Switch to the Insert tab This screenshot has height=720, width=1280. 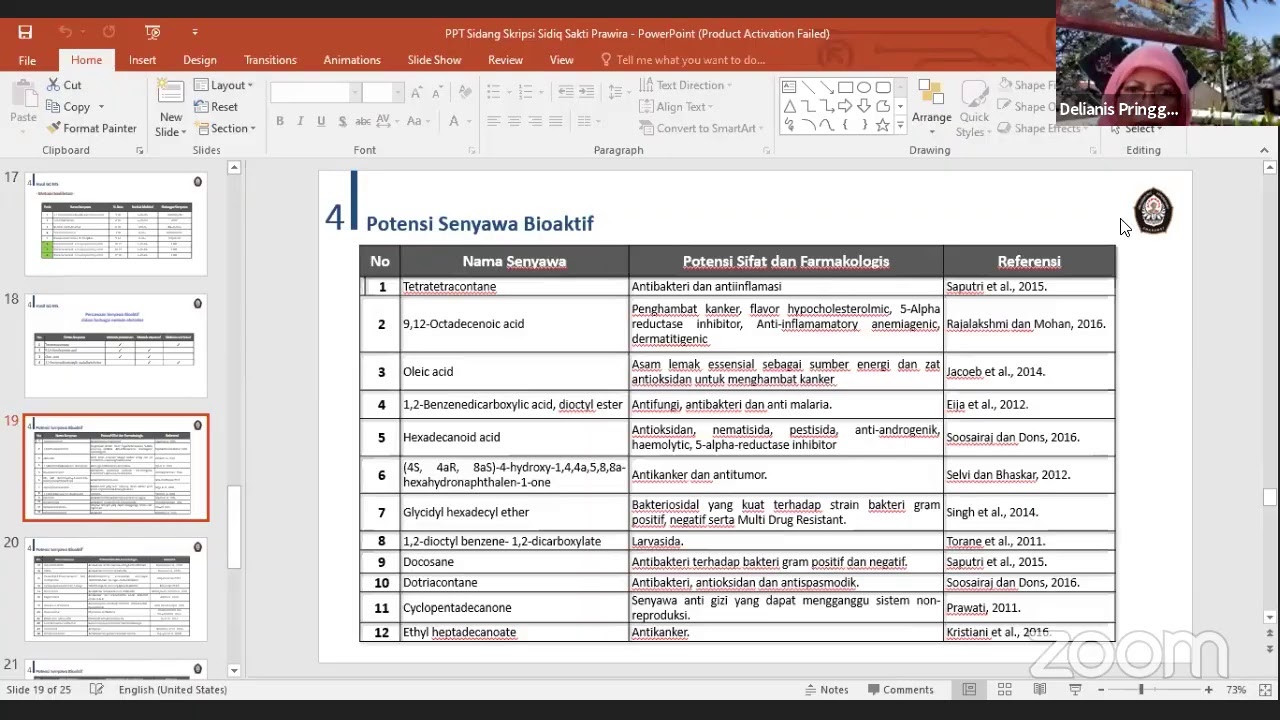142,60
